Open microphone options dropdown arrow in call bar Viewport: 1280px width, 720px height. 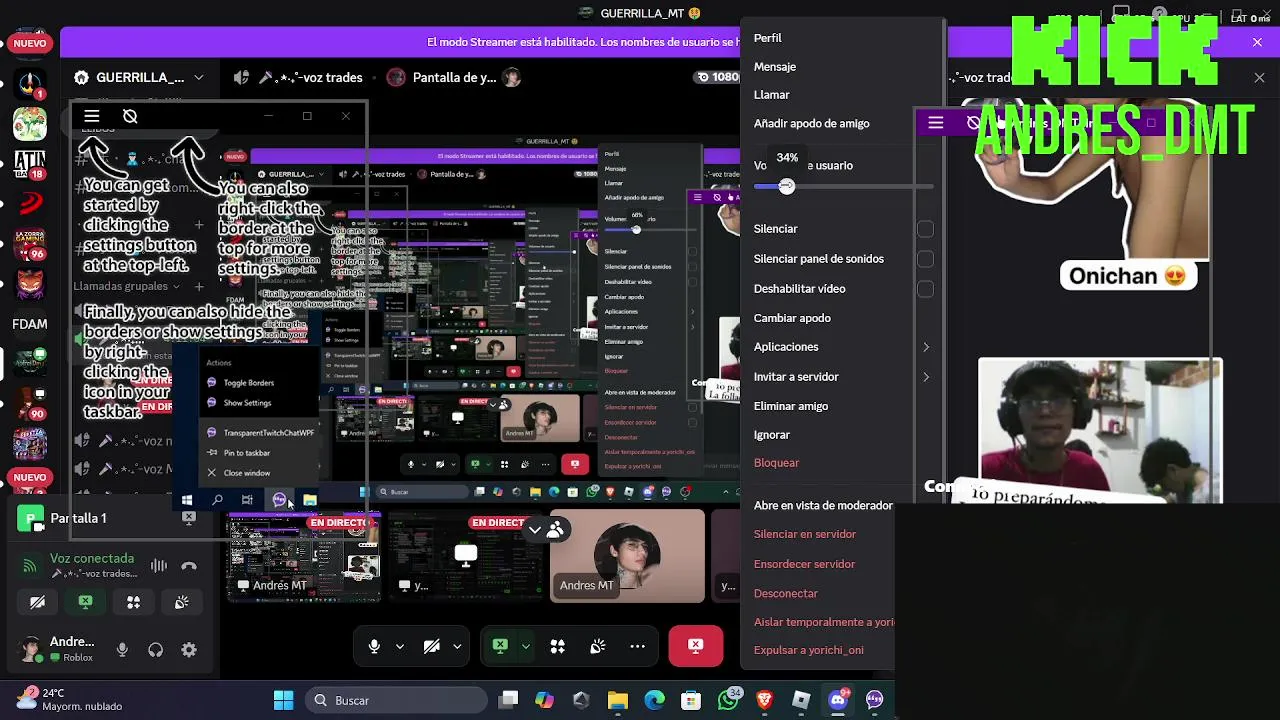tap(400, 647)
